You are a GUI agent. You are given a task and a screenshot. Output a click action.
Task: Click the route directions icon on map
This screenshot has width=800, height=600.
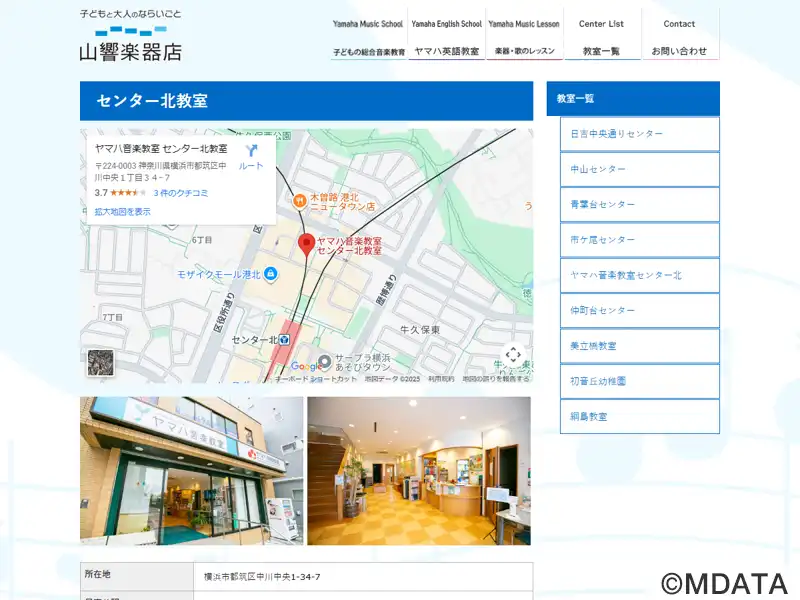point(251,151)
